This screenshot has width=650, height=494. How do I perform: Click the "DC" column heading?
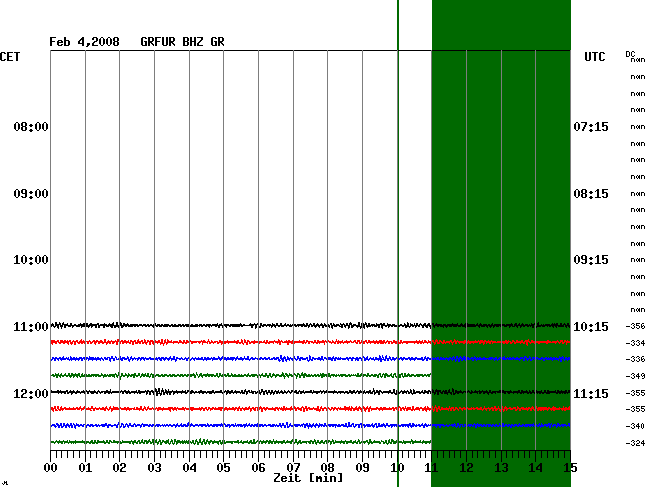point(630,54)
